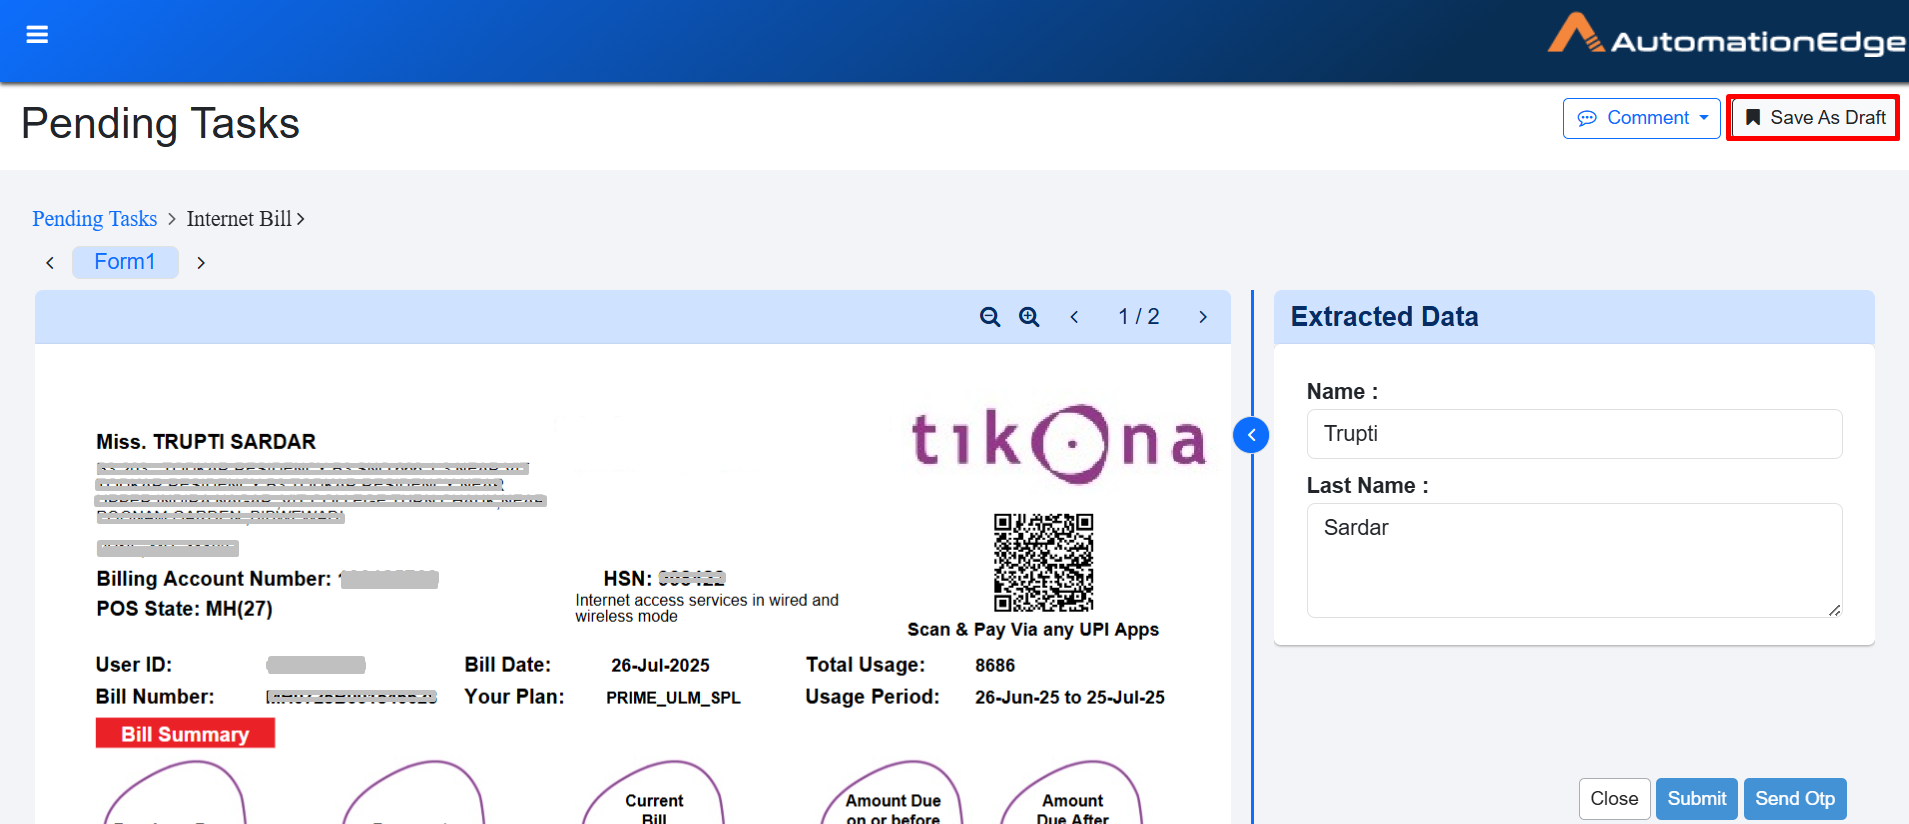Go to Pending Tasks breadcrumb link

tap(95, 219)
